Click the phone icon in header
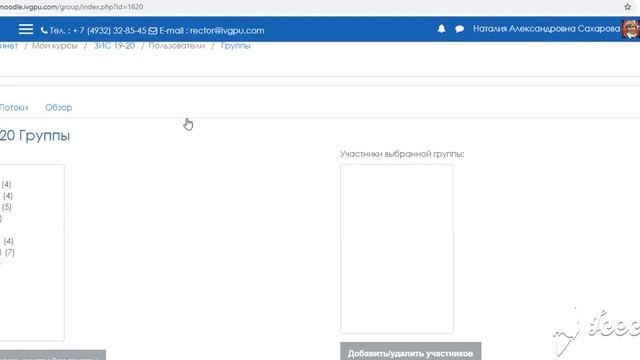This screenshot has height=360, width=640. (44, 30)
